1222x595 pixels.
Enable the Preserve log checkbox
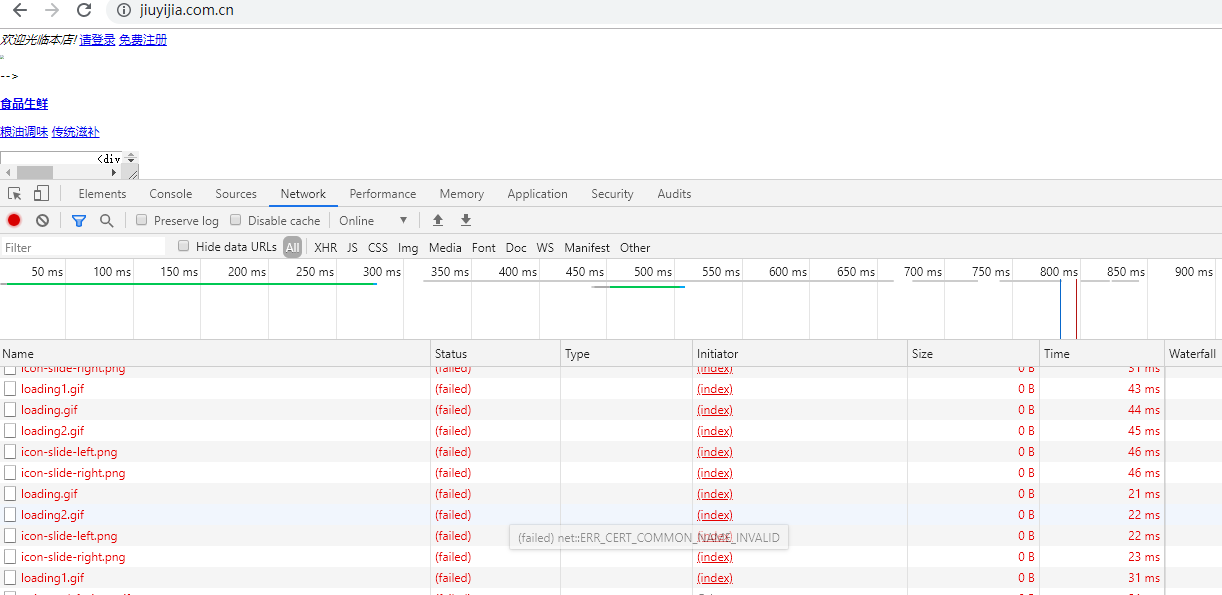pyautogui.click(x=142, y=220)
